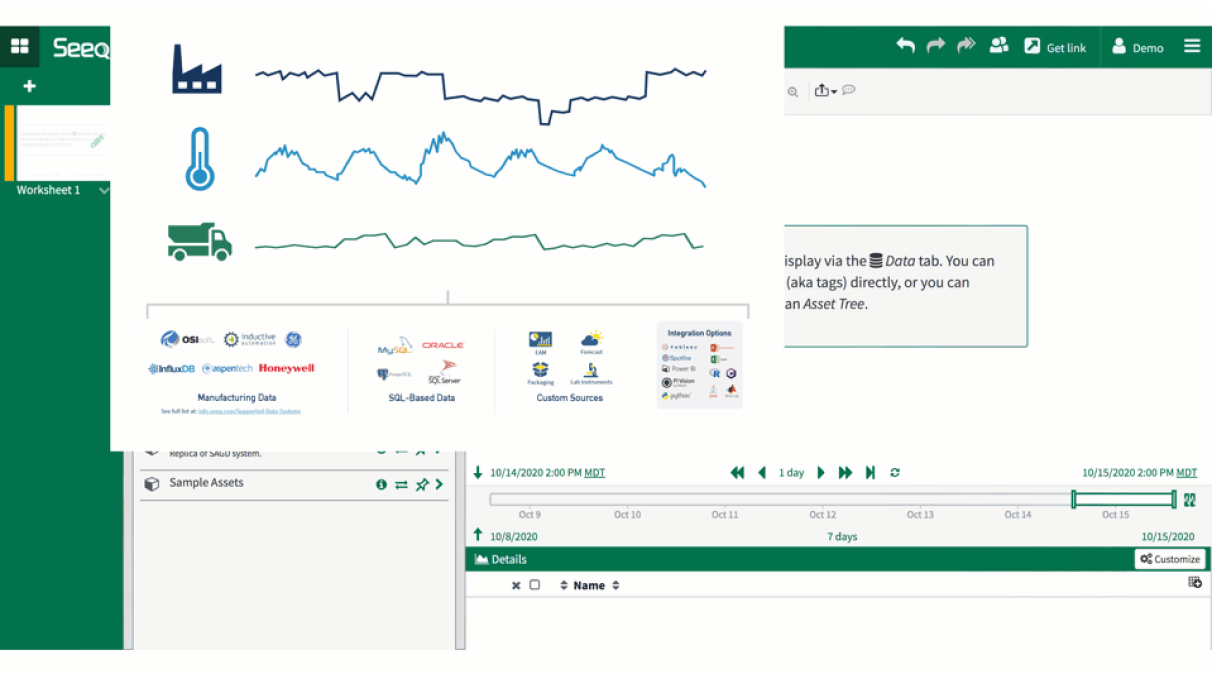Screen dimensions: 1212x675
Task: Redo the last undone action
Action: coord(936,46)
